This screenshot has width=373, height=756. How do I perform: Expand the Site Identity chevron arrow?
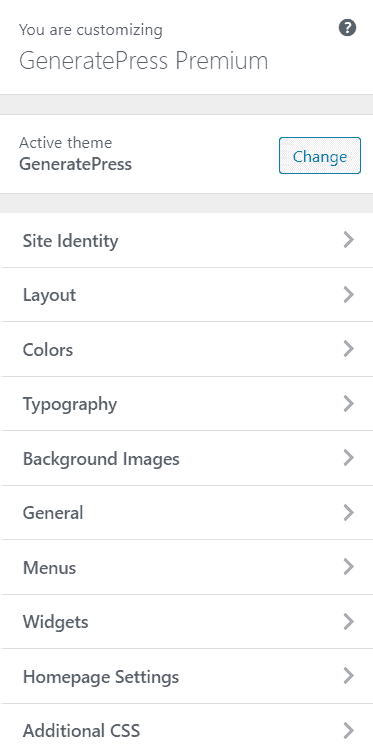pos(349,240)
